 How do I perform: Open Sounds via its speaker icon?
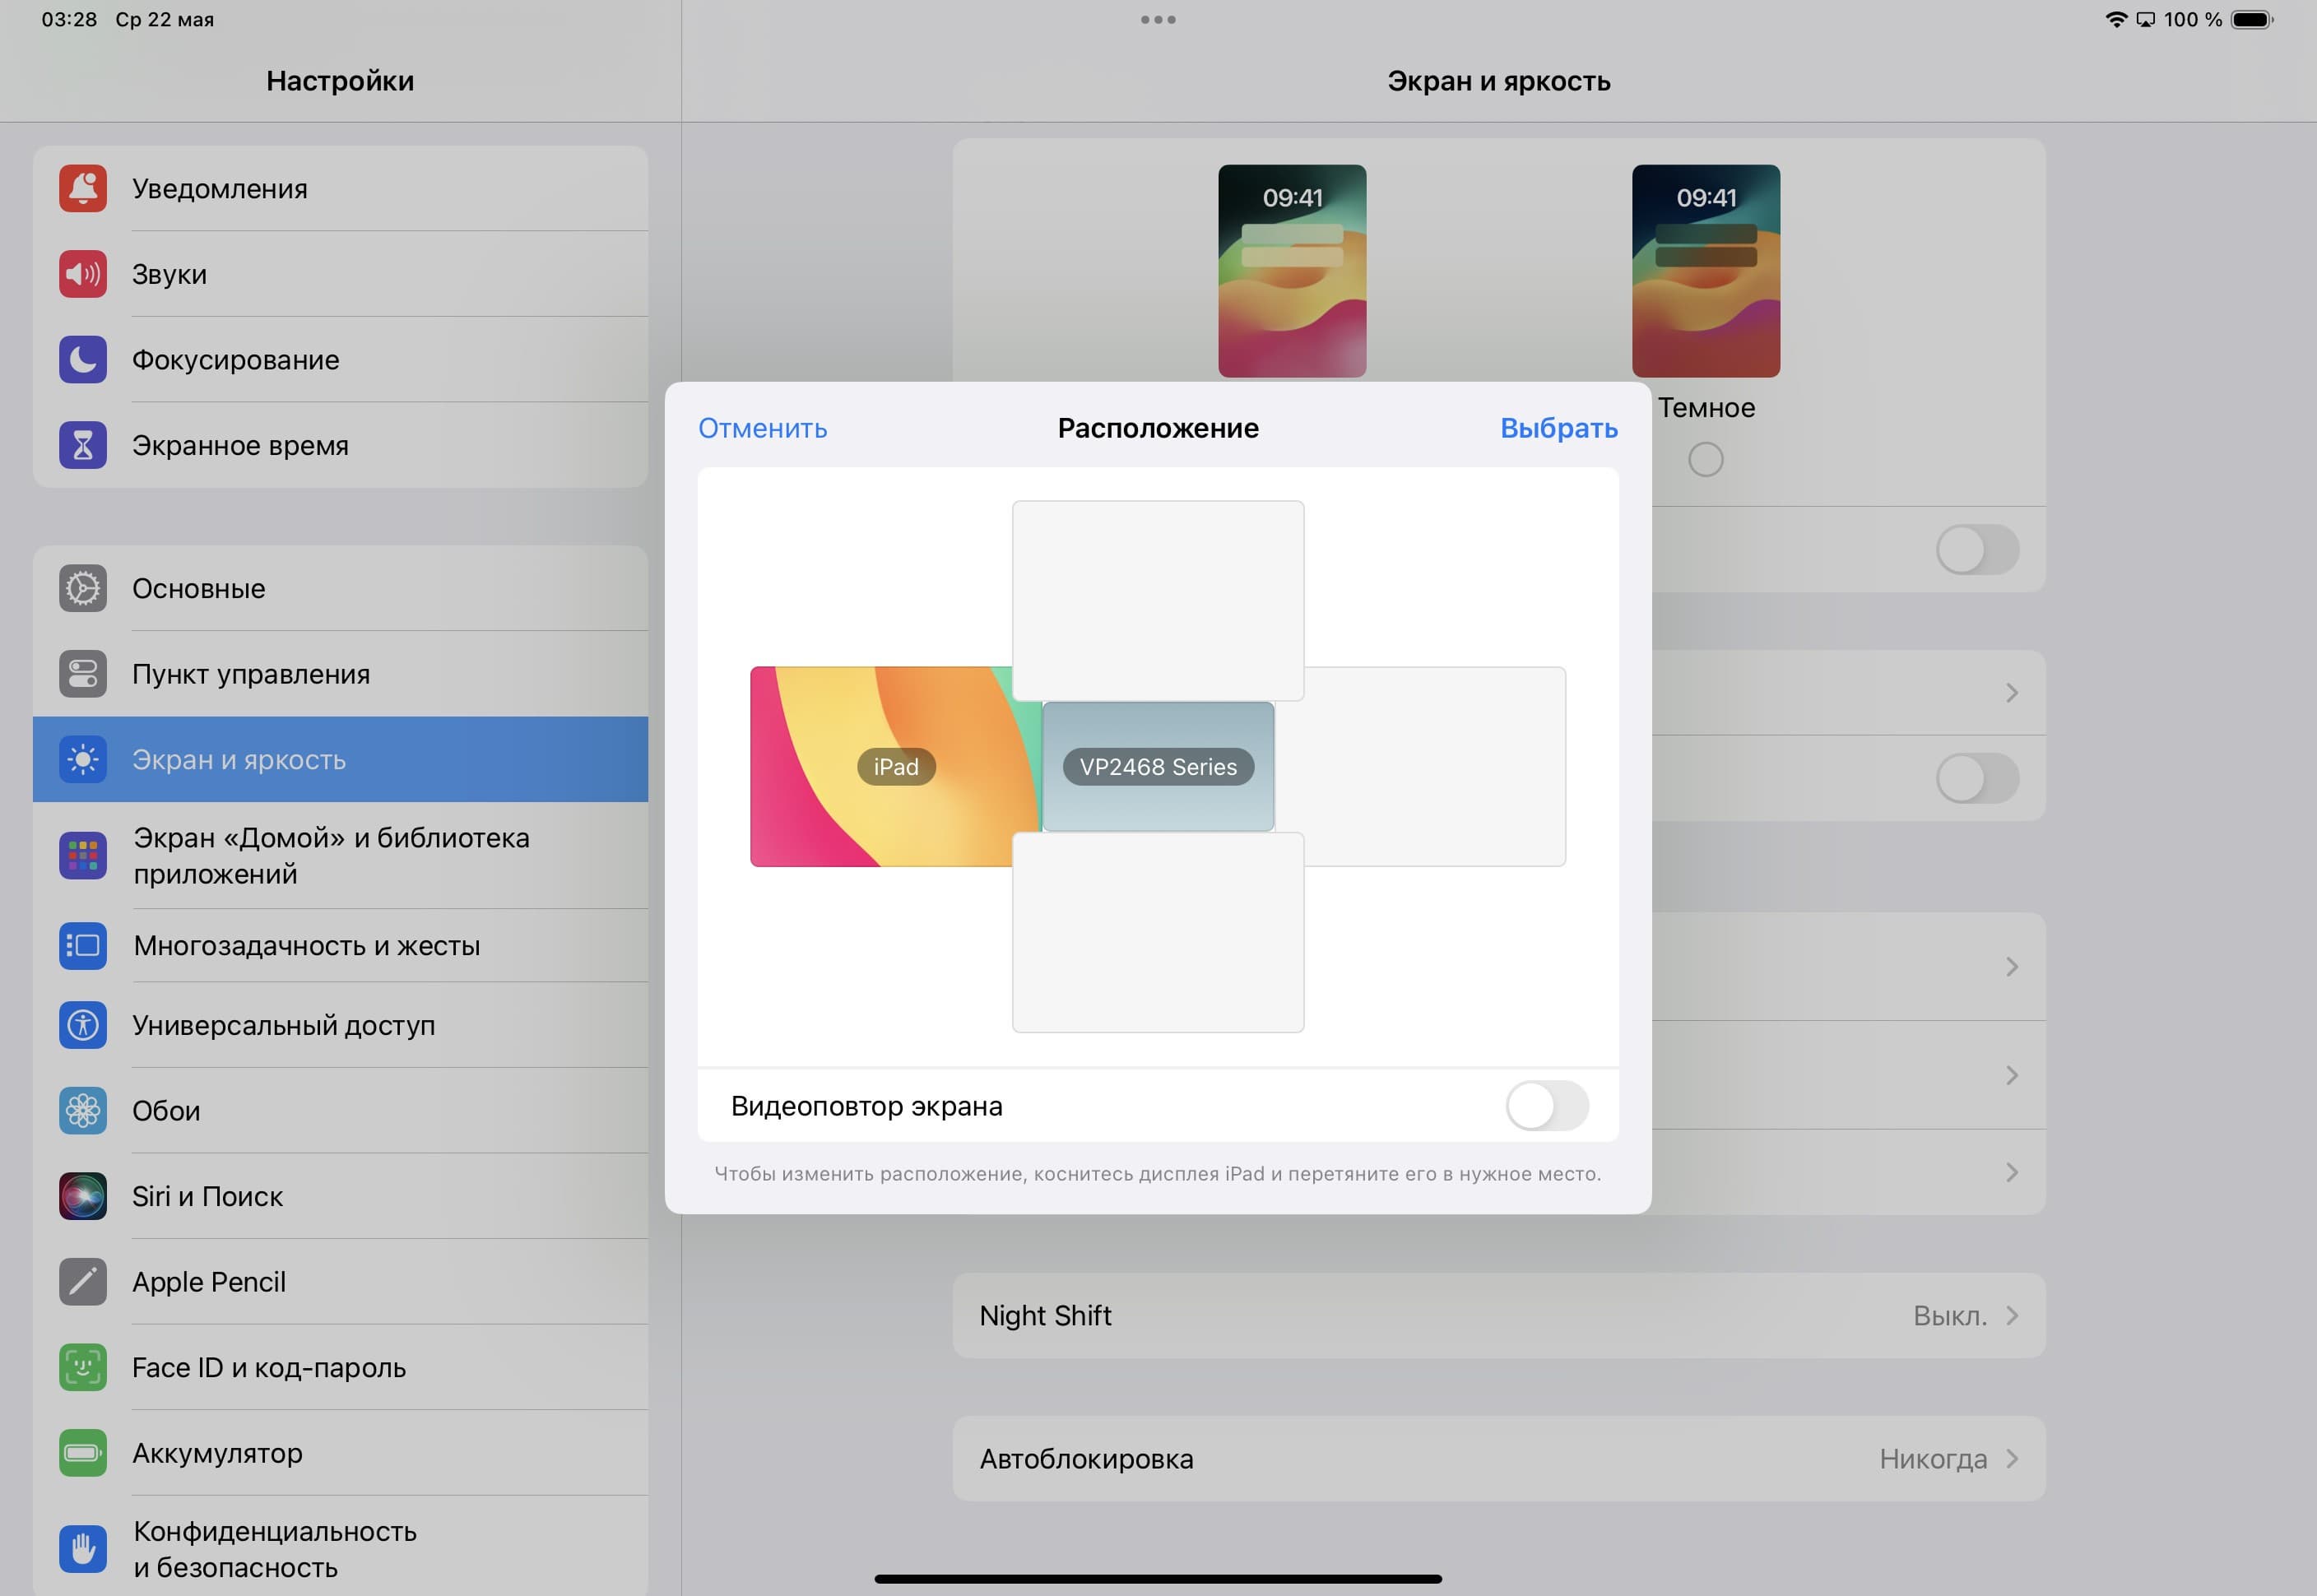click(82, 274)
